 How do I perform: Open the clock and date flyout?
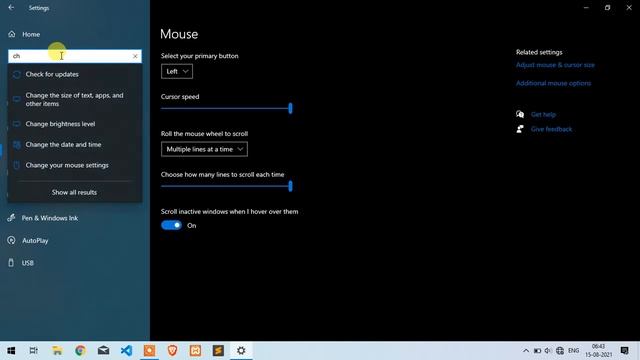598,351
